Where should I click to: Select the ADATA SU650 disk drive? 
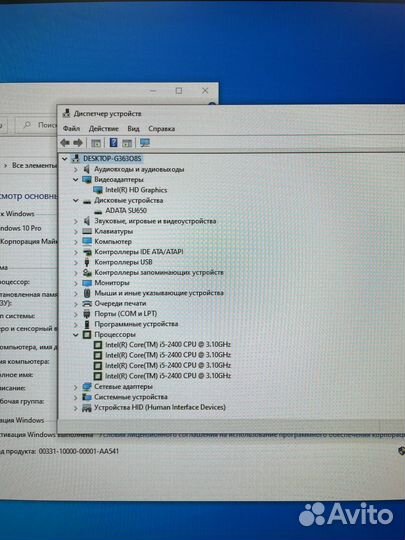click(126, 210)
